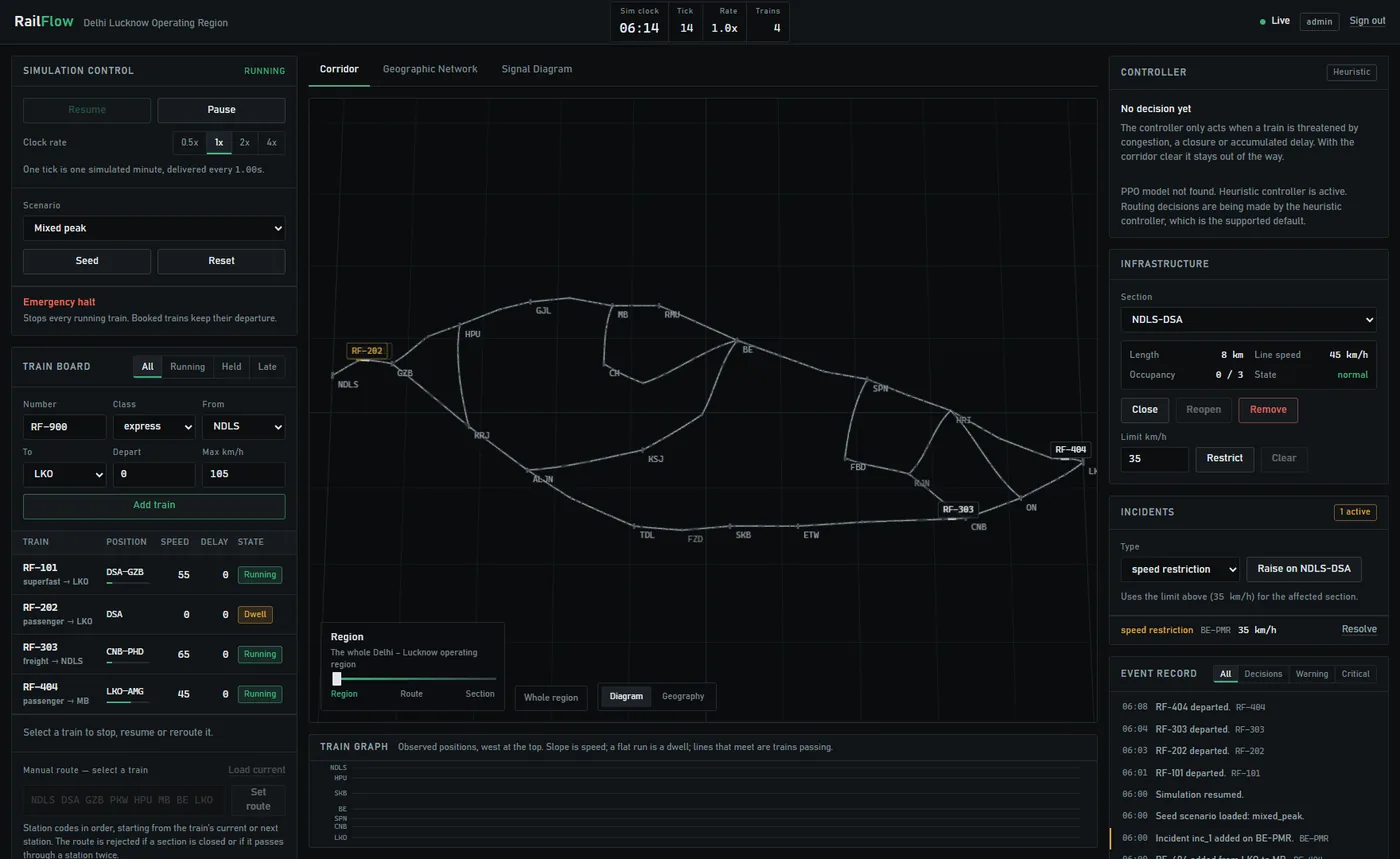This screenshot has height=859, width=1400.
Task: Filter event record by Critical
Action: click(x=1355, y=674)
